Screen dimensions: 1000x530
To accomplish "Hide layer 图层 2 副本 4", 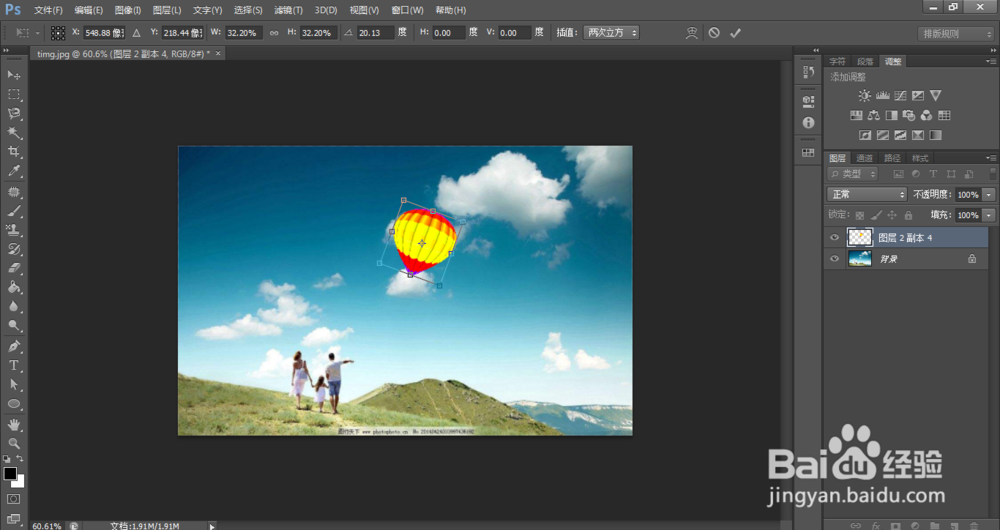I will click(x=834, y=238).
